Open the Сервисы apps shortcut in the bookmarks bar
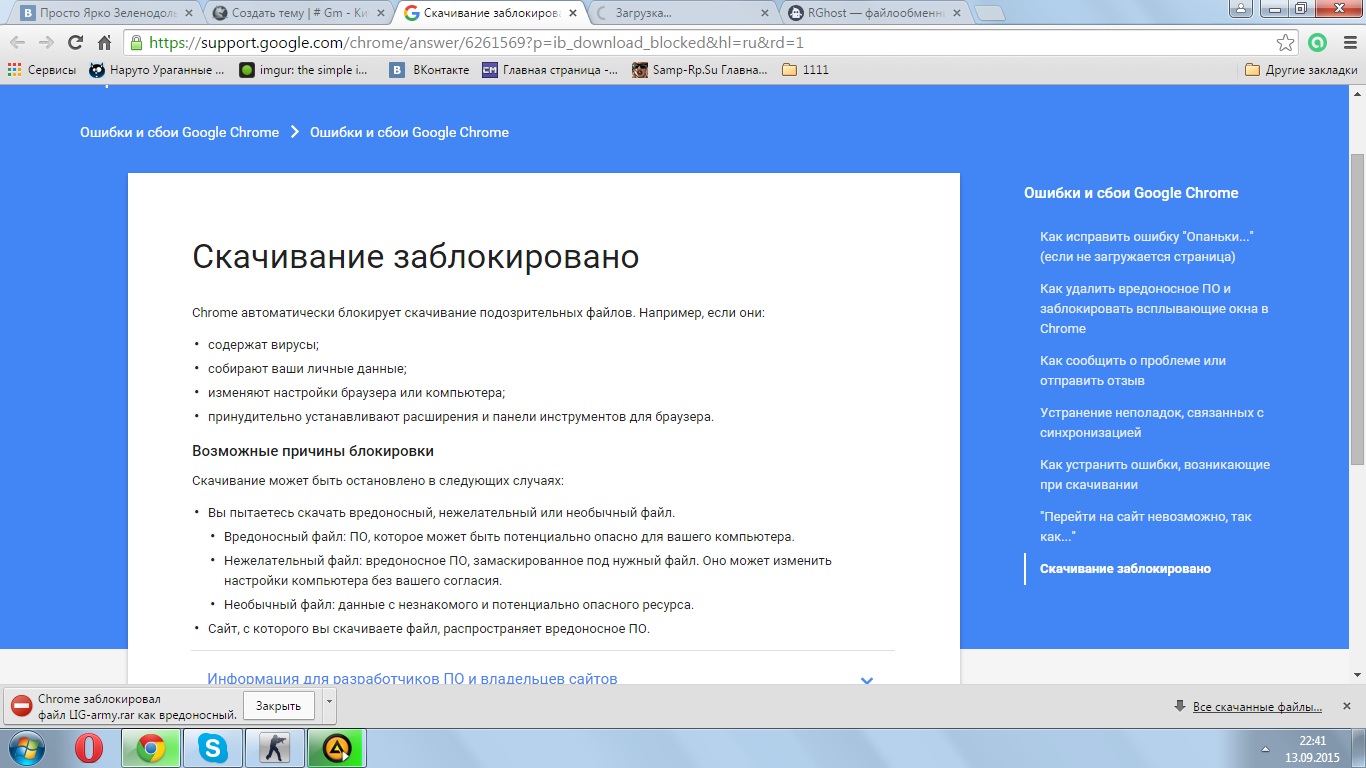Viewport: 1366px width, 768px height. click(x=41, y=70)
